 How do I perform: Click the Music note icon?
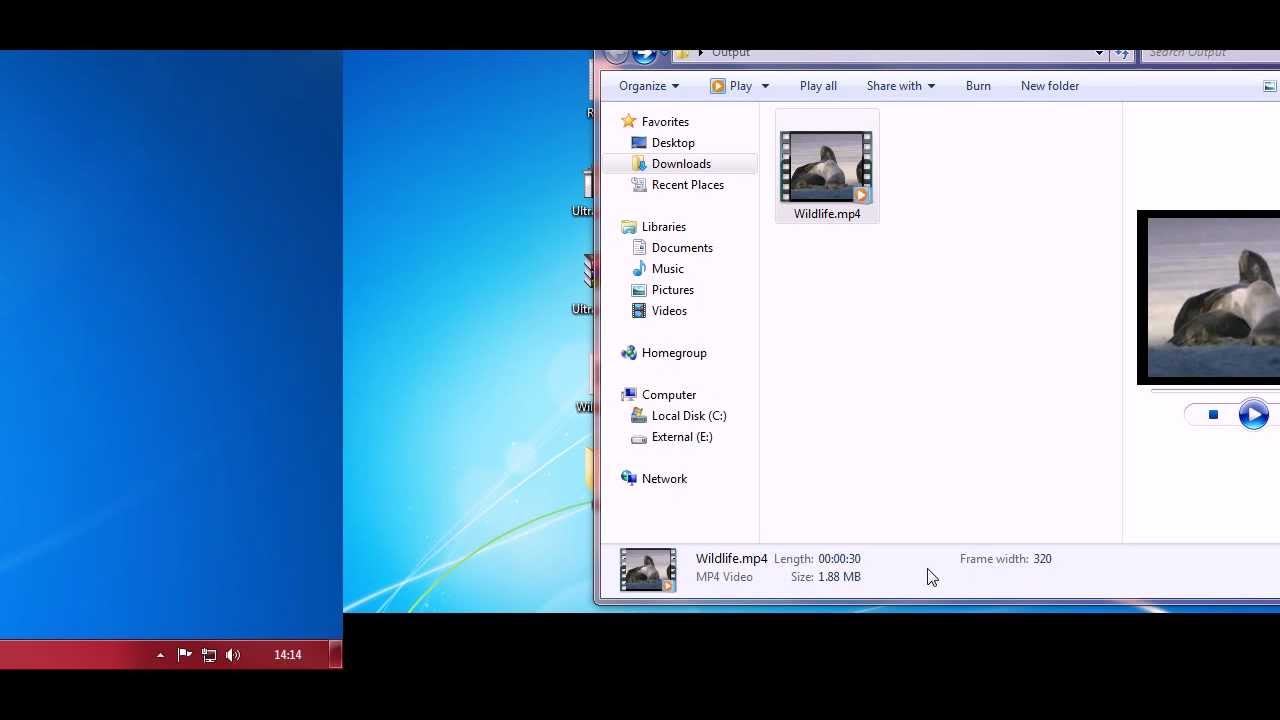tap(639, 269)
